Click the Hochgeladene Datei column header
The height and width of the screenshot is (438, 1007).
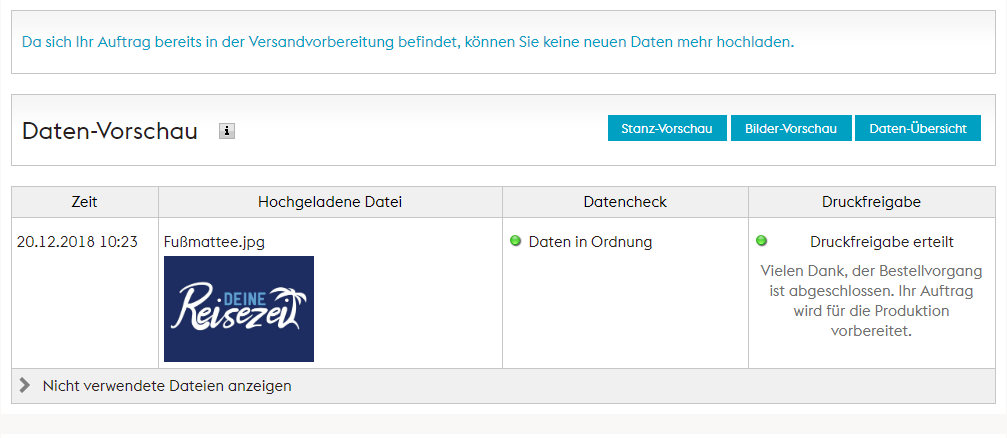pos(330,202)
